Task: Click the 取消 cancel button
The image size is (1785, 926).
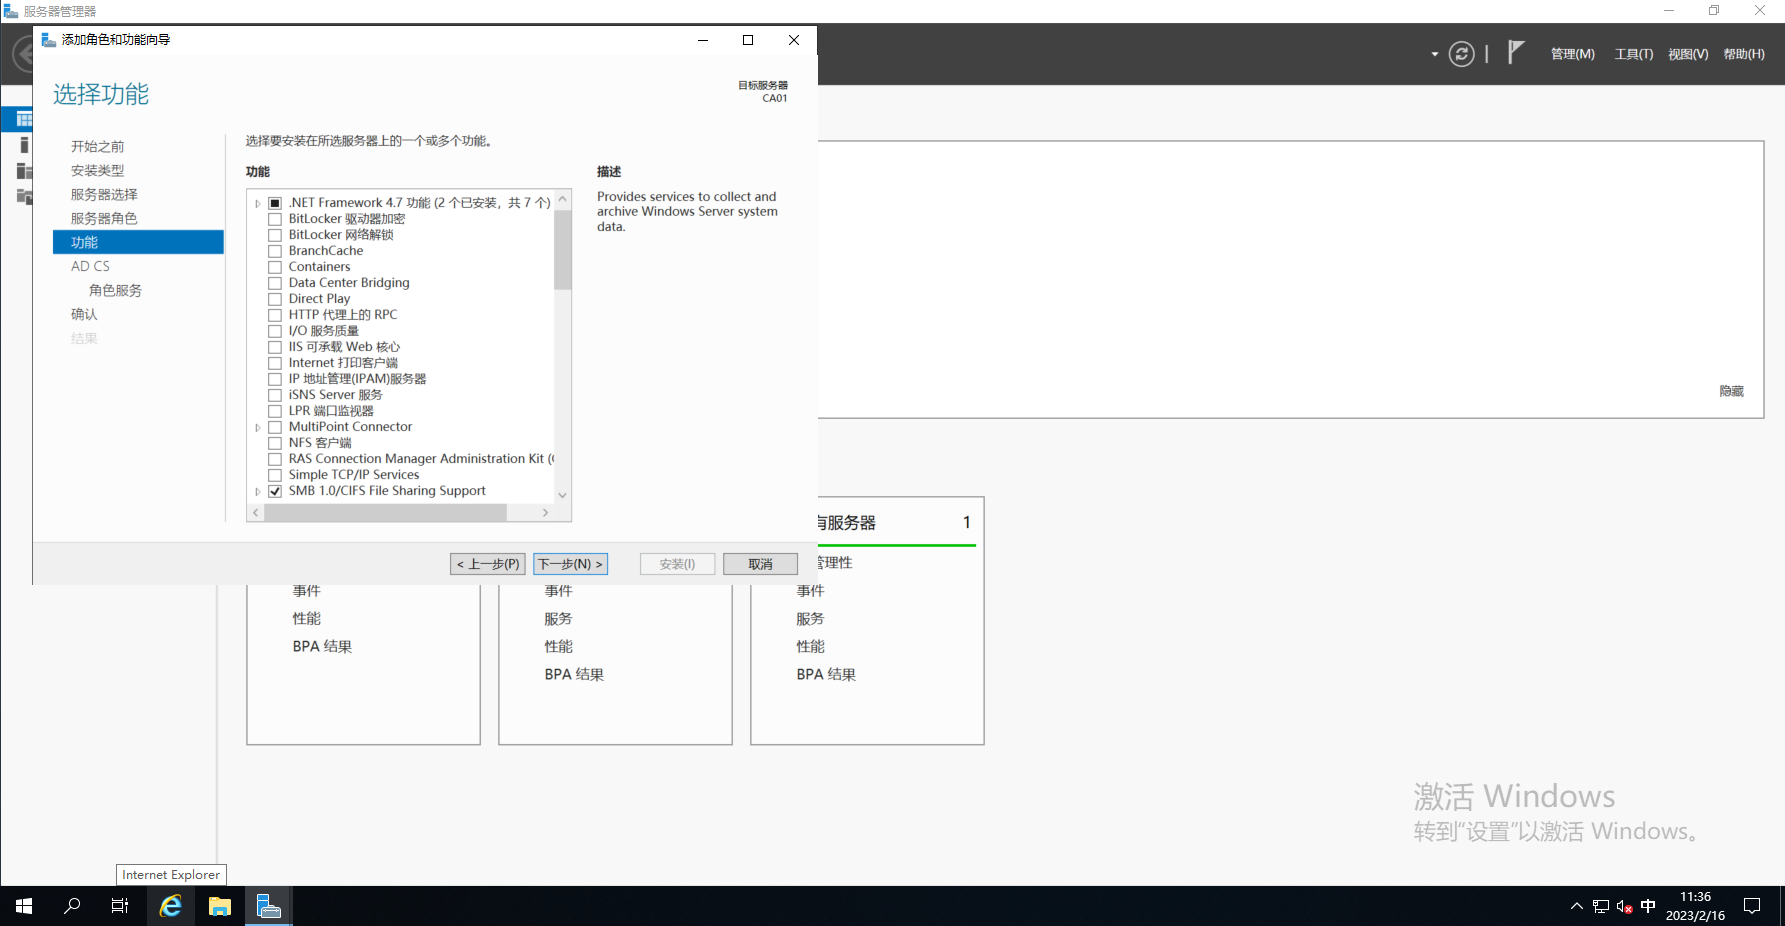Action: (760, 564)
